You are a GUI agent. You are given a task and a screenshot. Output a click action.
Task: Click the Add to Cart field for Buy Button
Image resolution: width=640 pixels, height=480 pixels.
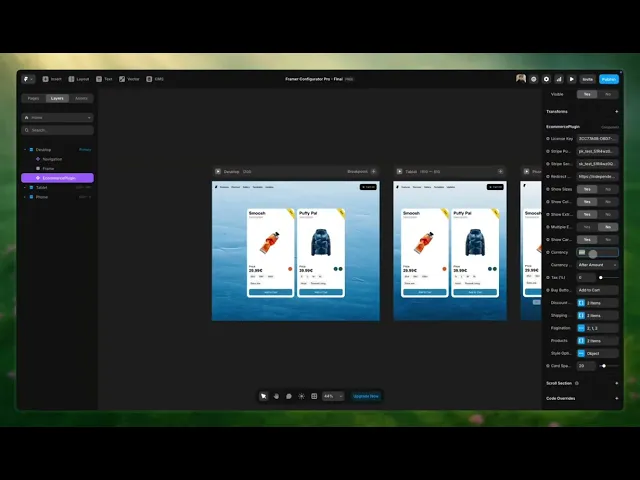click(598, 290)
